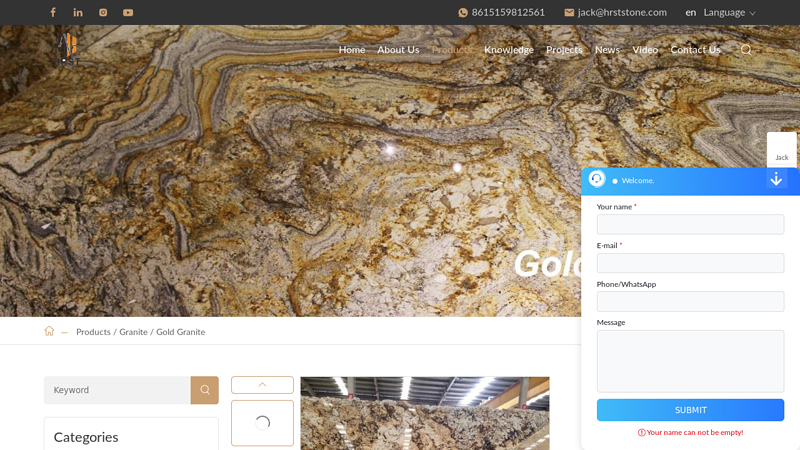Open the header search magnifier icon

[x=746, y=49]
